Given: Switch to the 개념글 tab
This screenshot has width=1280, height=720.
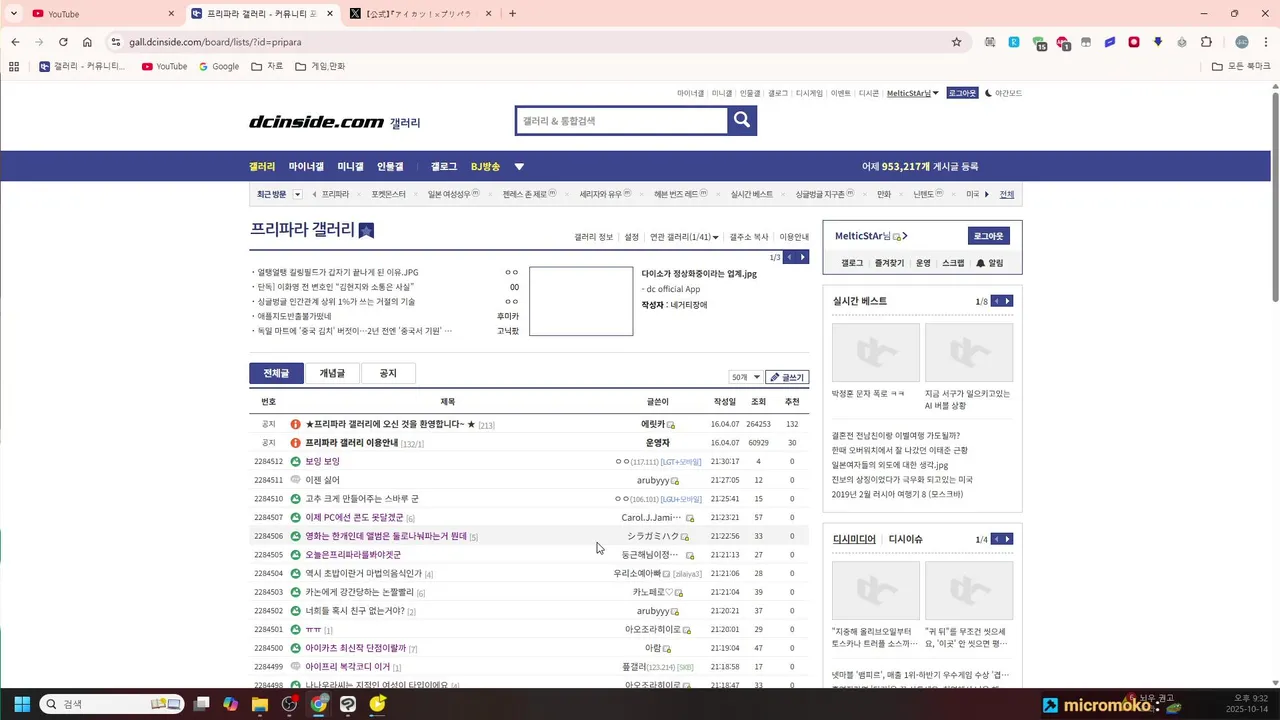Looking at the screenshot, I should 332,373.
